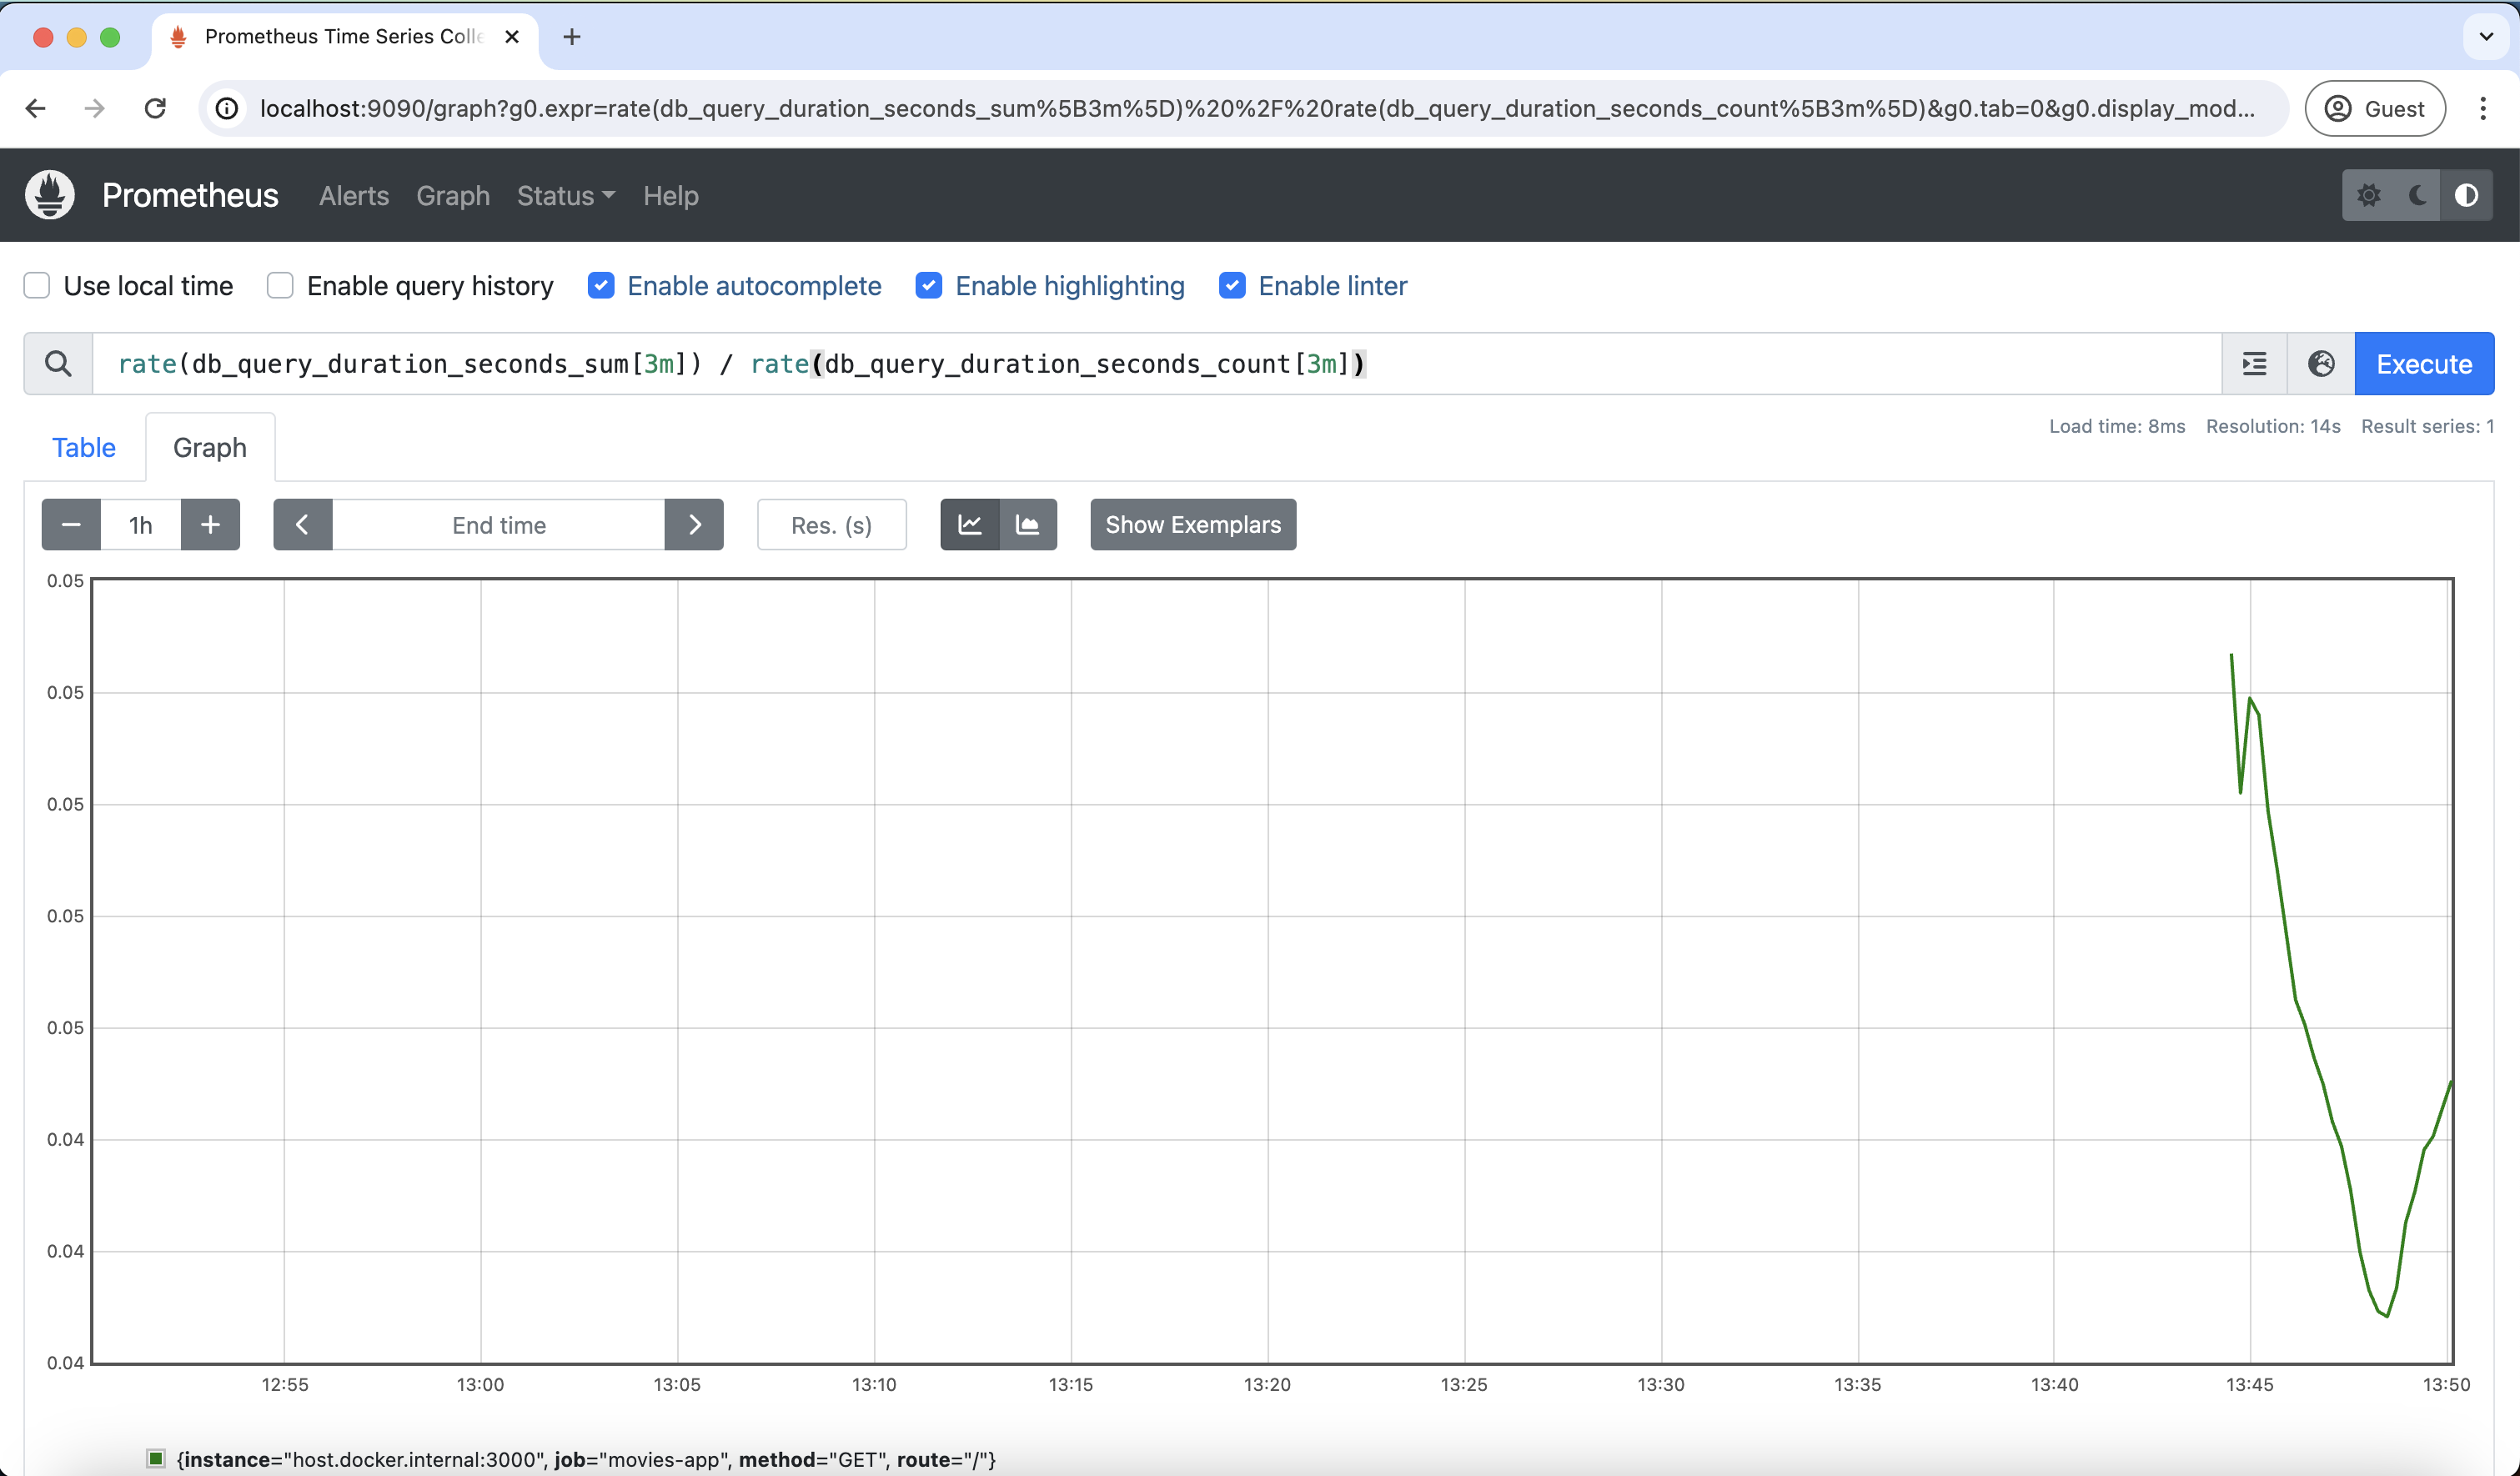Show stacked area graph

click(1028, 525)
